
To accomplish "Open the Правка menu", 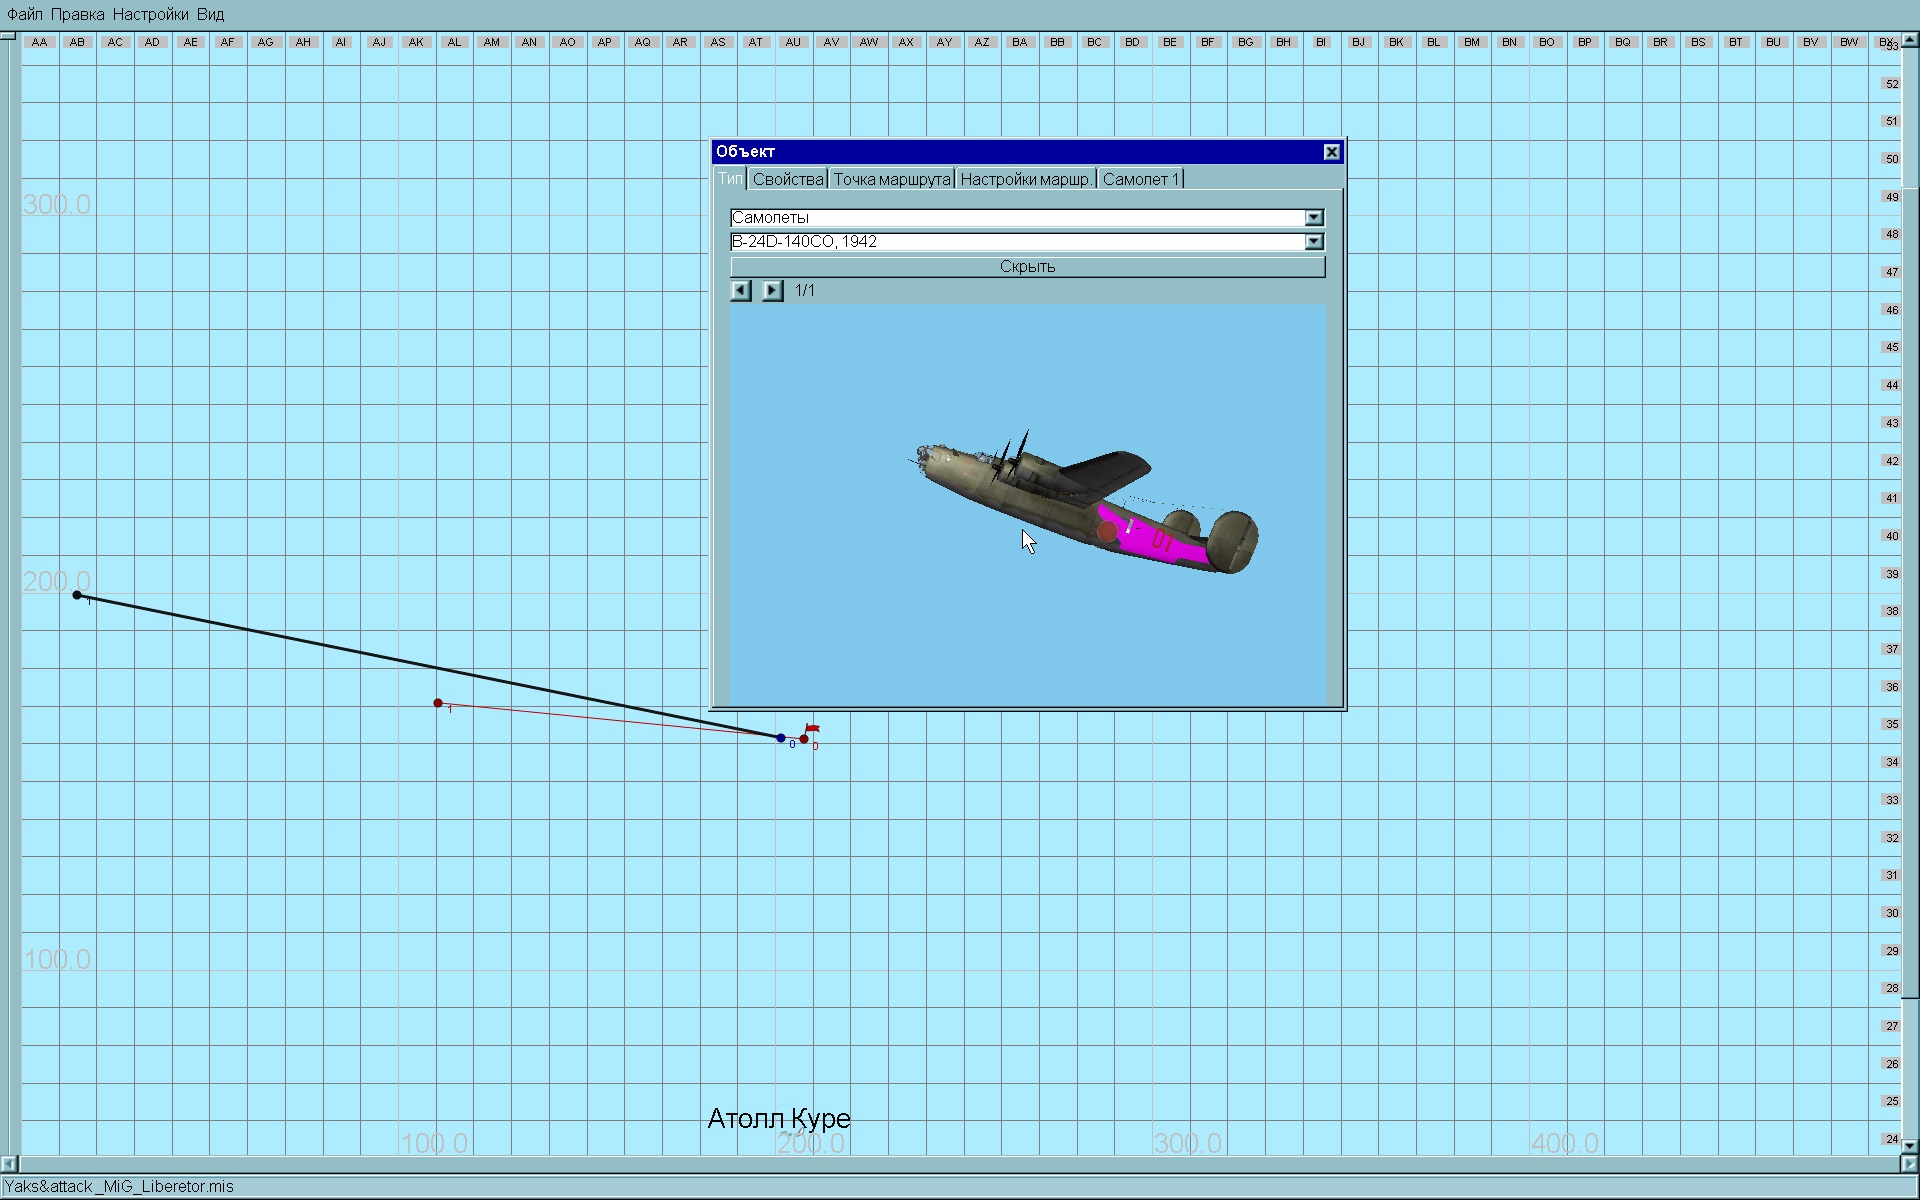I will coord(77,14).
